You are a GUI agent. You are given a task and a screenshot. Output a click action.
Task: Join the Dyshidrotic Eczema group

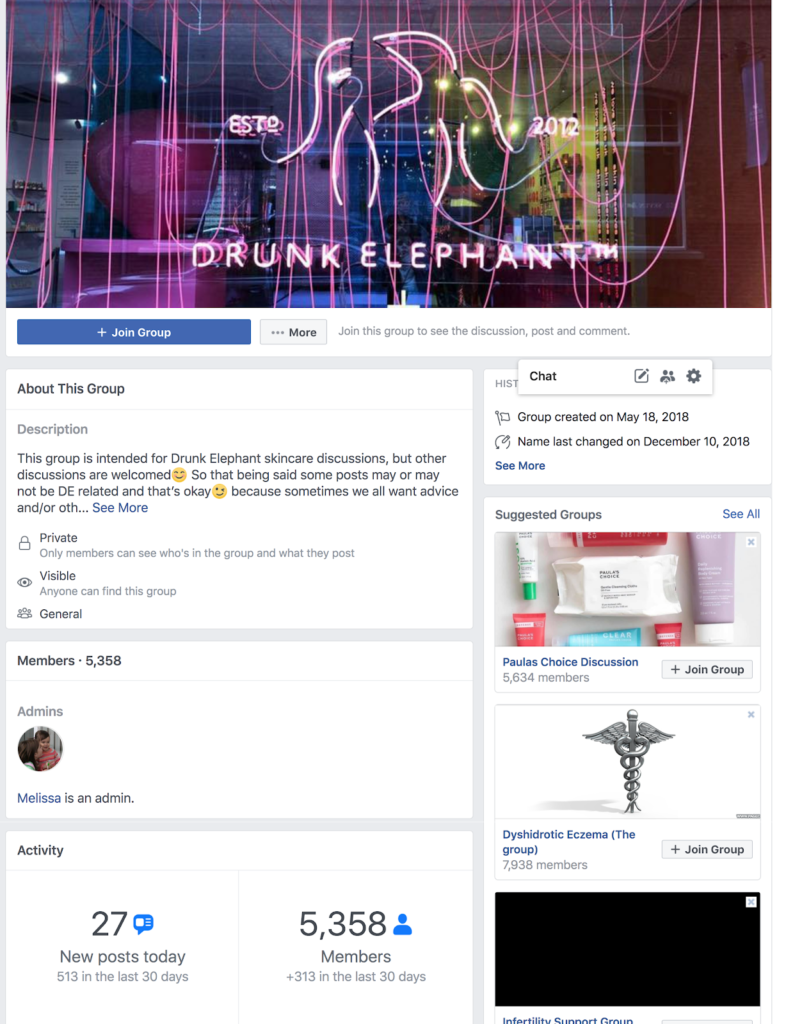707,849
